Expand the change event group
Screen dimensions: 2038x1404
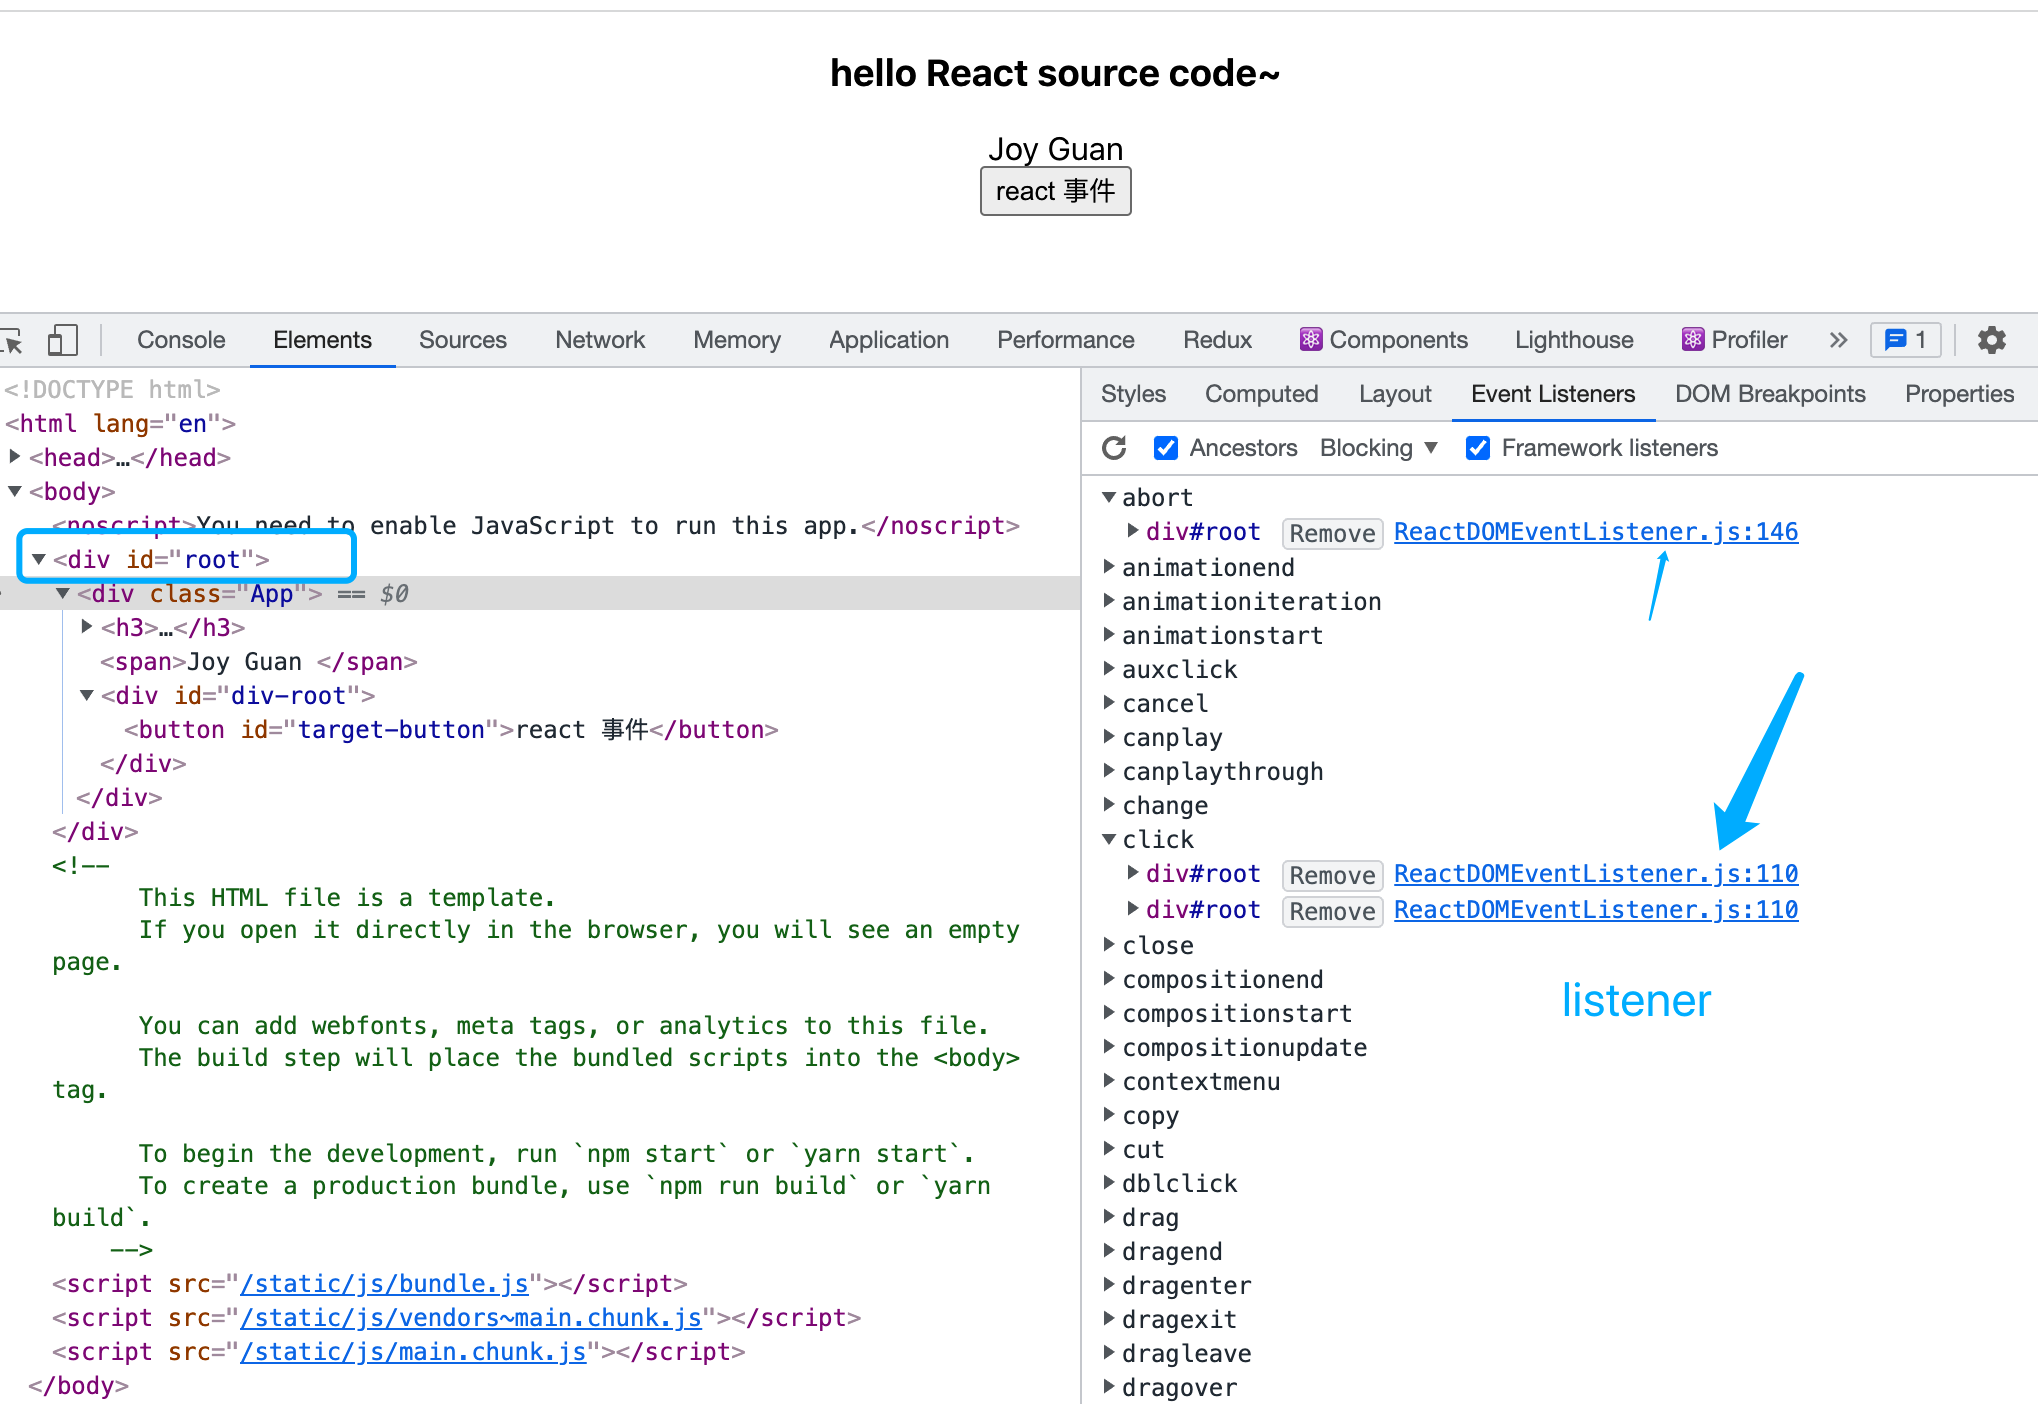click(1109, 805)
